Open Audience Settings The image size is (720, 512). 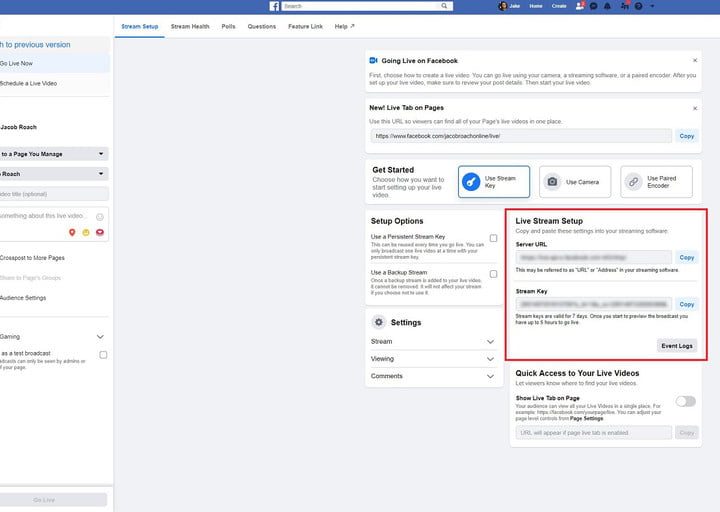click(x=23, y=298)
